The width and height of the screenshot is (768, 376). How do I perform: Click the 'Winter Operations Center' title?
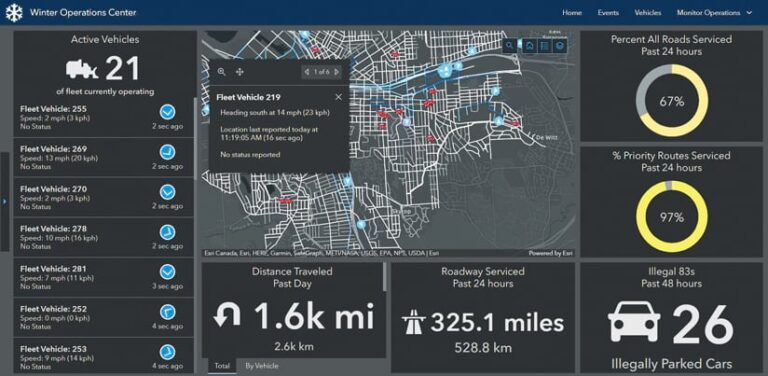point(83,13)
